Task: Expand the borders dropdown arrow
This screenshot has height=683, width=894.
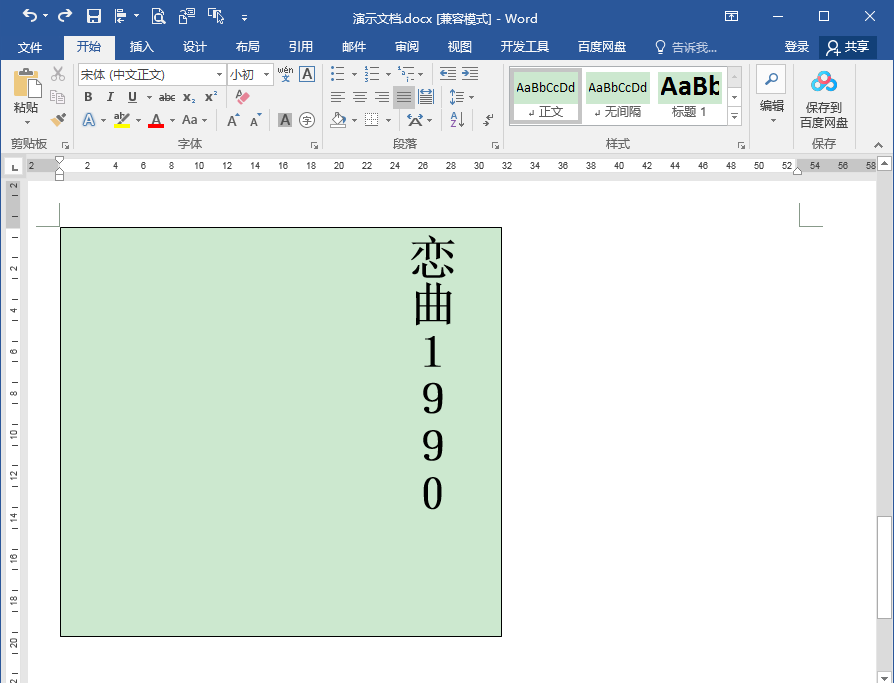Action: (x=388, y=120)
